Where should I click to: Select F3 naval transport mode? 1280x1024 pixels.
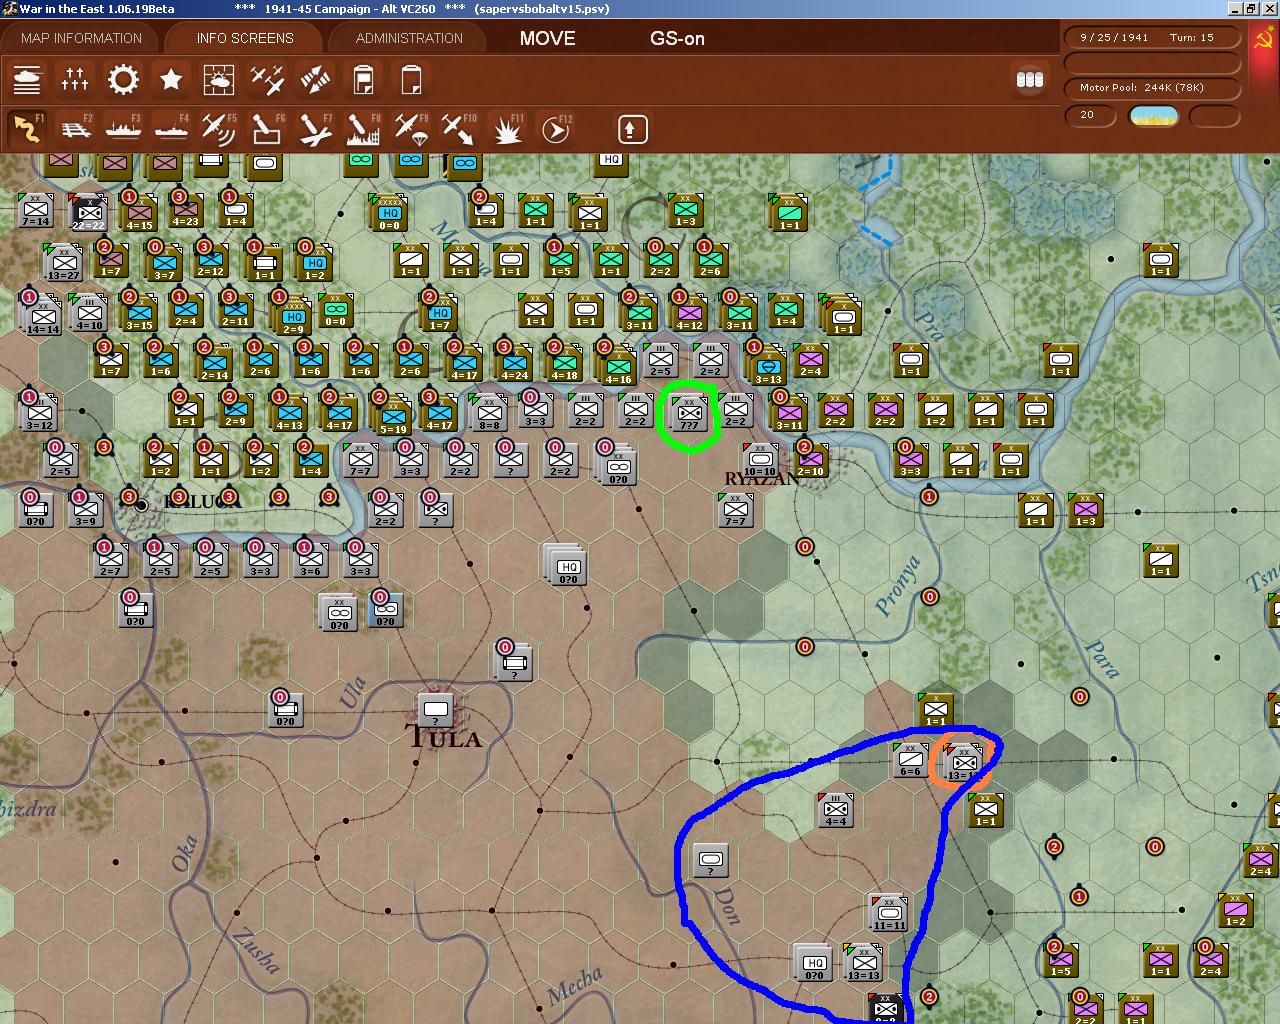point(123,129)
